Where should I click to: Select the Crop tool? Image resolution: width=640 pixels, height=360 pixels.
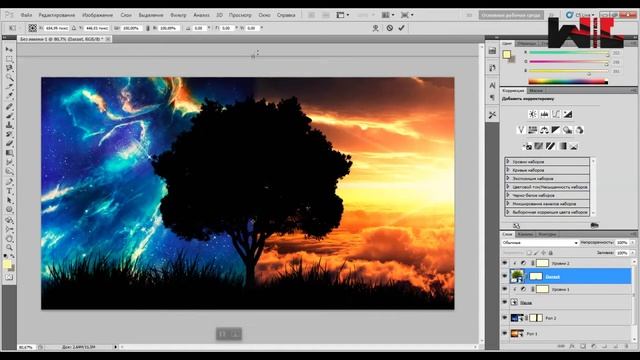(x=9, y=87)
